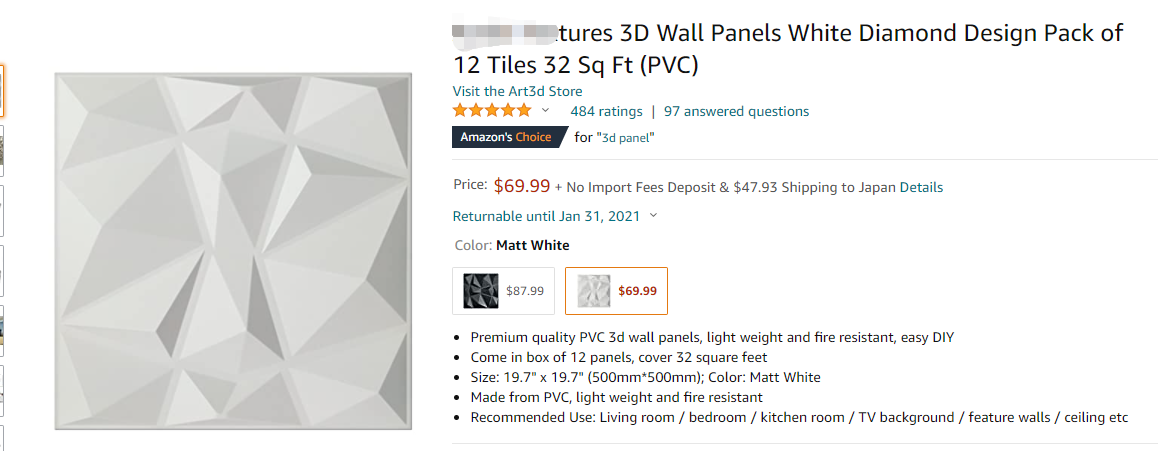Show the third thumbnail in left strip
The height and width of the screenshot is (451, 1173).
click(2, 210)
